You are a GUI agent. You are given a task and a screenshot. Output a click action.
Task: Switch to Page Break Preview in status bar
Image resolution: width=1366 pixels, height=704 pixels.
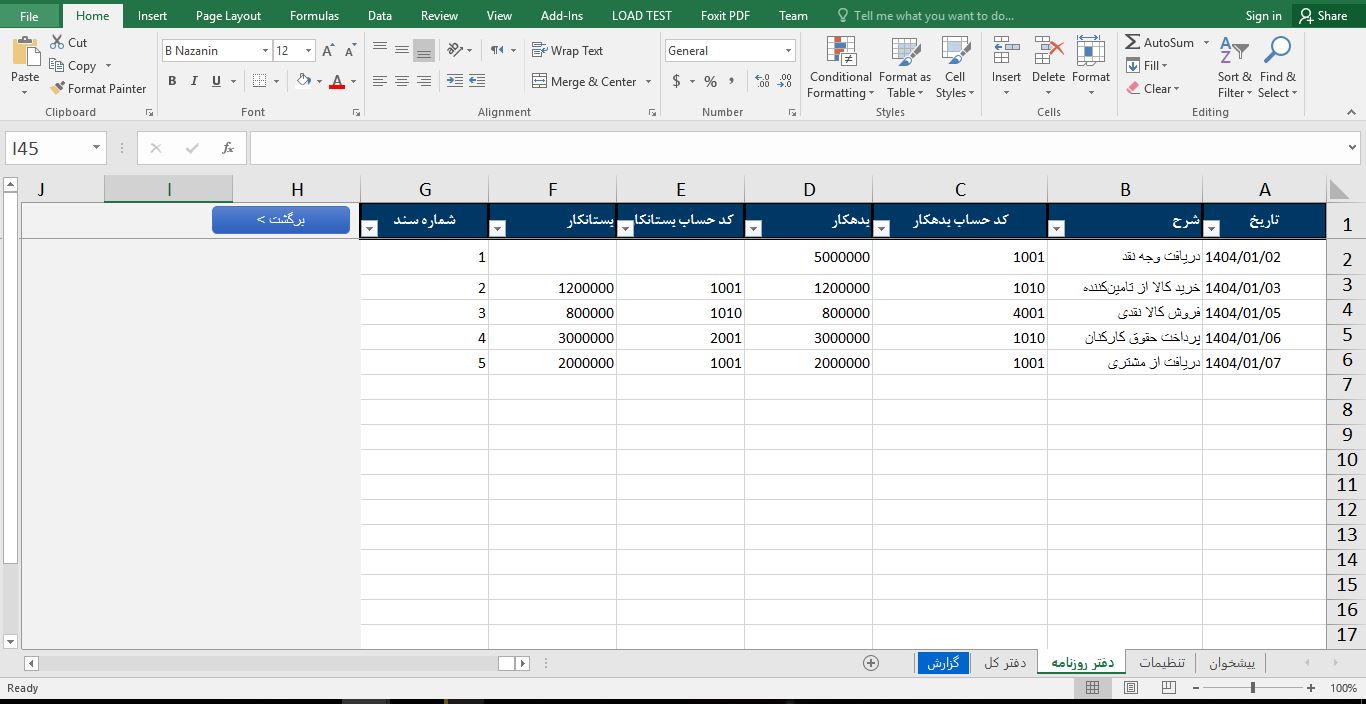1169,688
